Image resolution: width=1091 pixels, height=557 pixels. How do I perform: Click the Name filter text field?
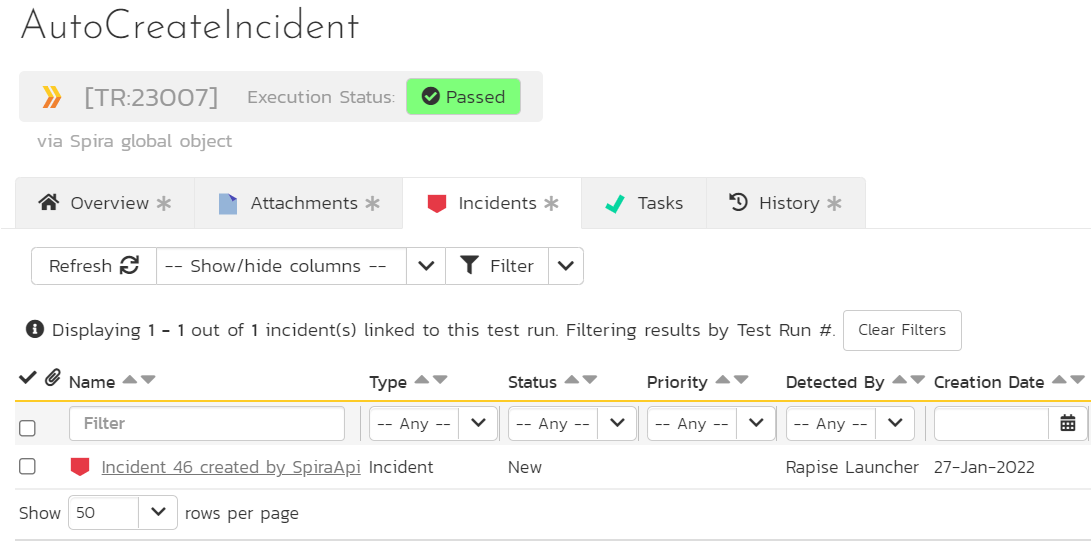coord(206,423)
